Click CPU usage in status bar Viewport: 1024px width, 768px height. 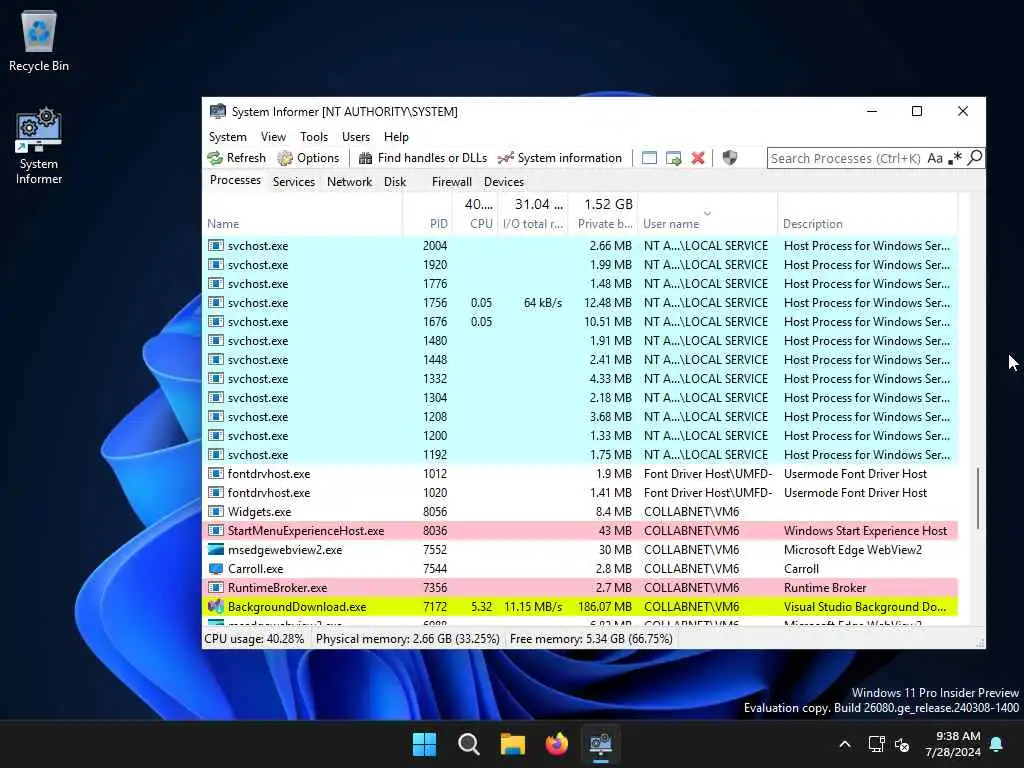click(x=254, y=639)
